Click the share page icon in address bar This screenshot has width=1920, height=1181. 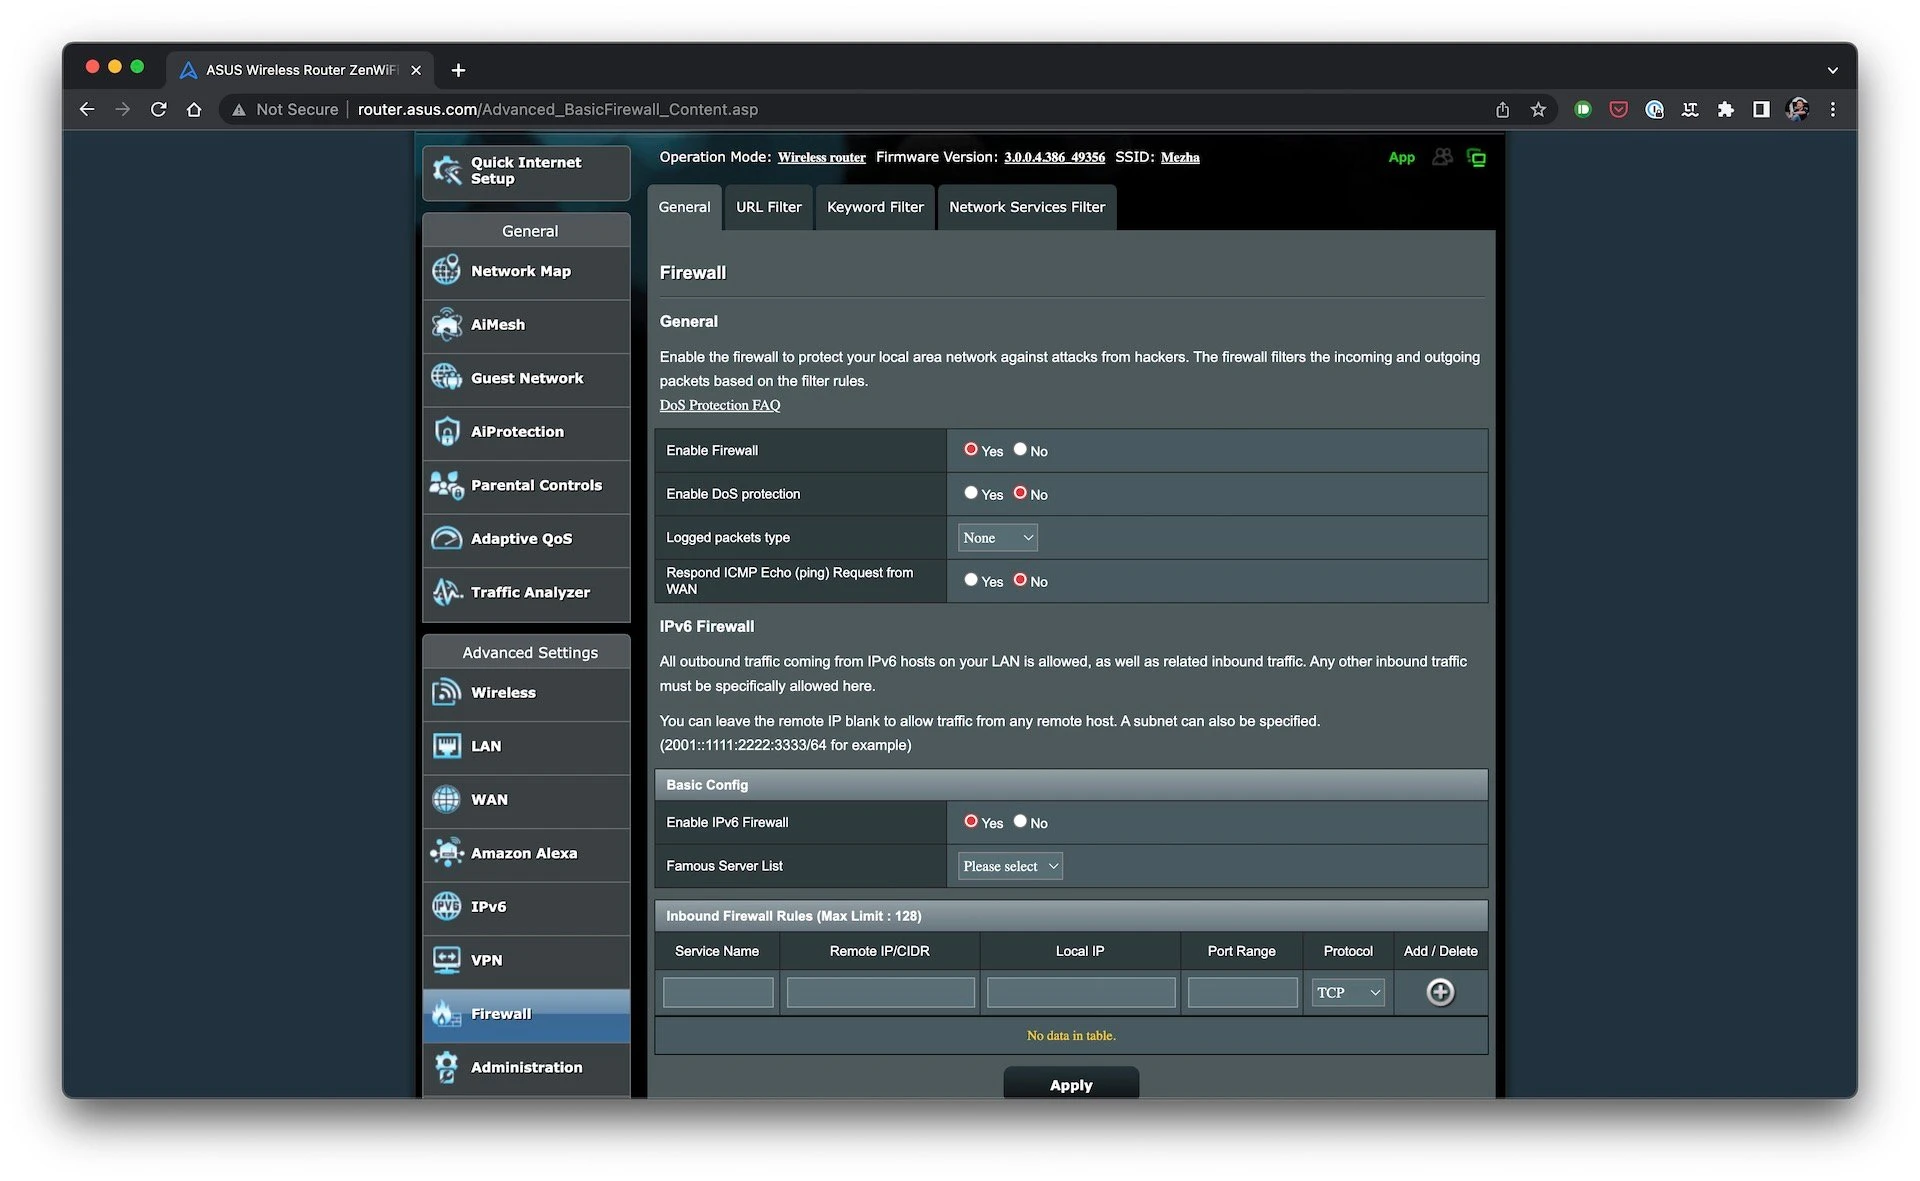coord(1502,109)
